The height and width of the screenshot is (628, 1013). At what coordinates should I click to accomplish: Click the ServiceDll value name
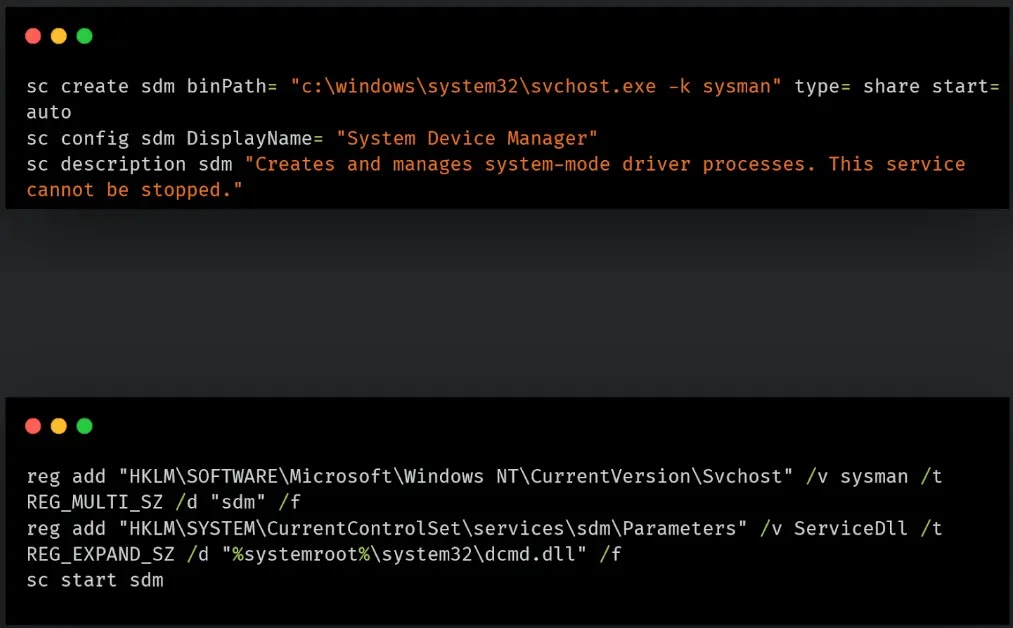pos(850,529)
